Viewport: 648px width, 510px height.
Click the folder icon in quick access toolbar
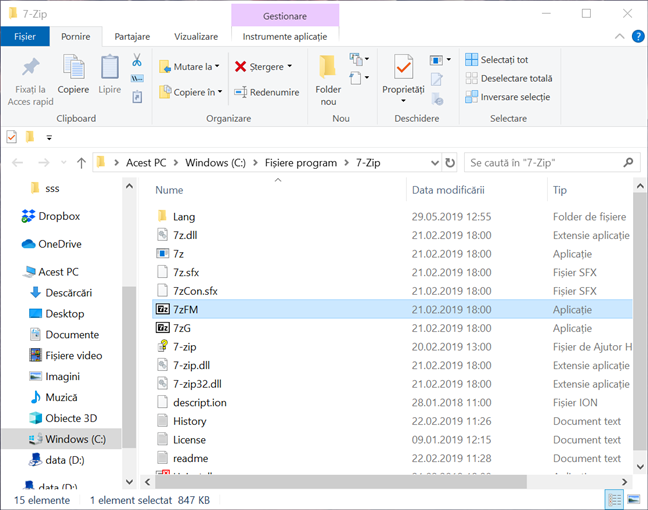point(30,136)
